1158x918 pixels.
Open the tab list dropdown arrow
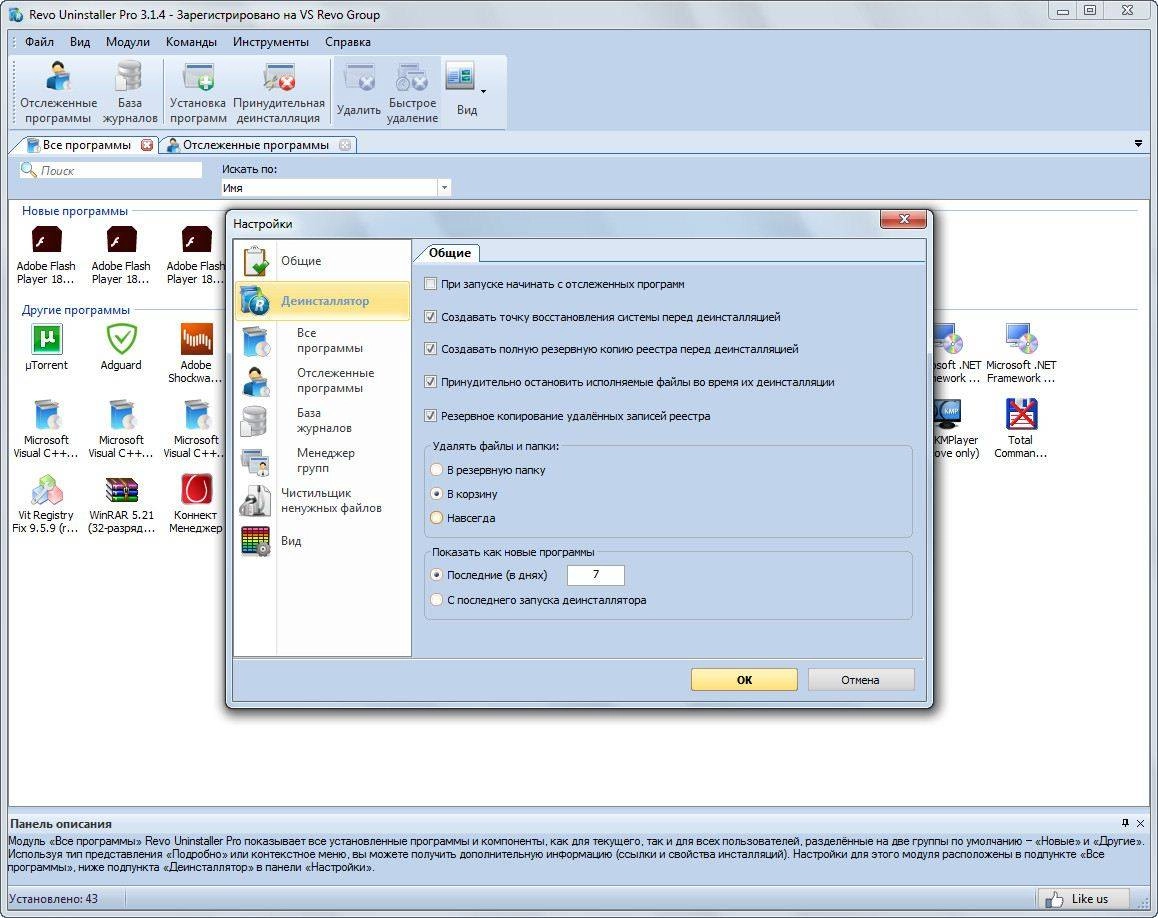click(x=1138, y=143)
